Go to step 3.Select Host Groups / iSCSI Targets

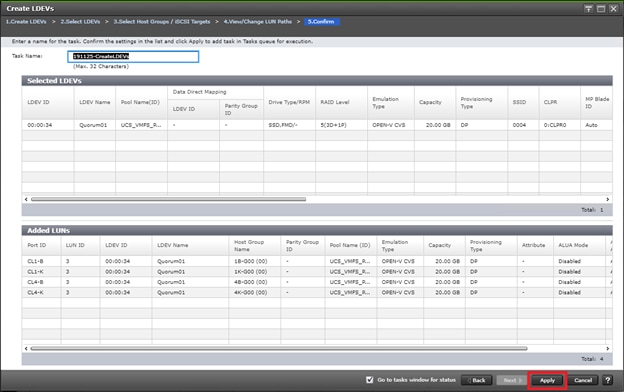point(162,21)
